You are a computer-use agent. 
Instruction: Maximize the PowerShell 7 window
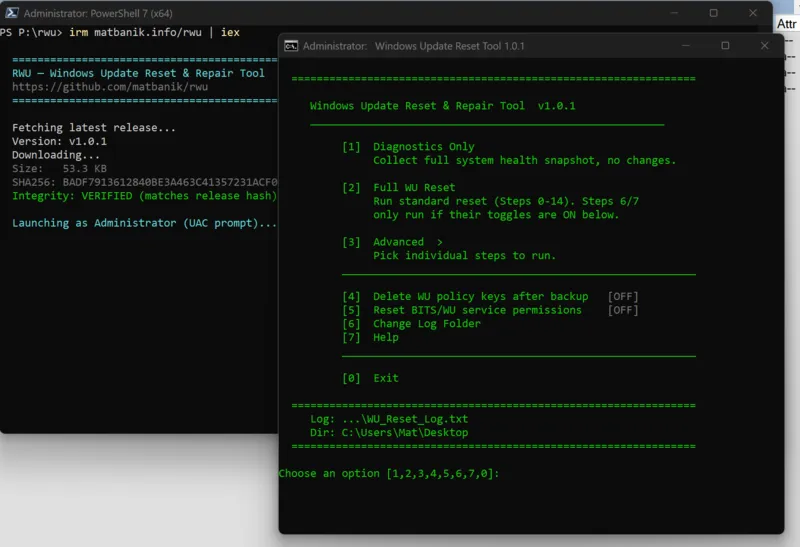713,13
